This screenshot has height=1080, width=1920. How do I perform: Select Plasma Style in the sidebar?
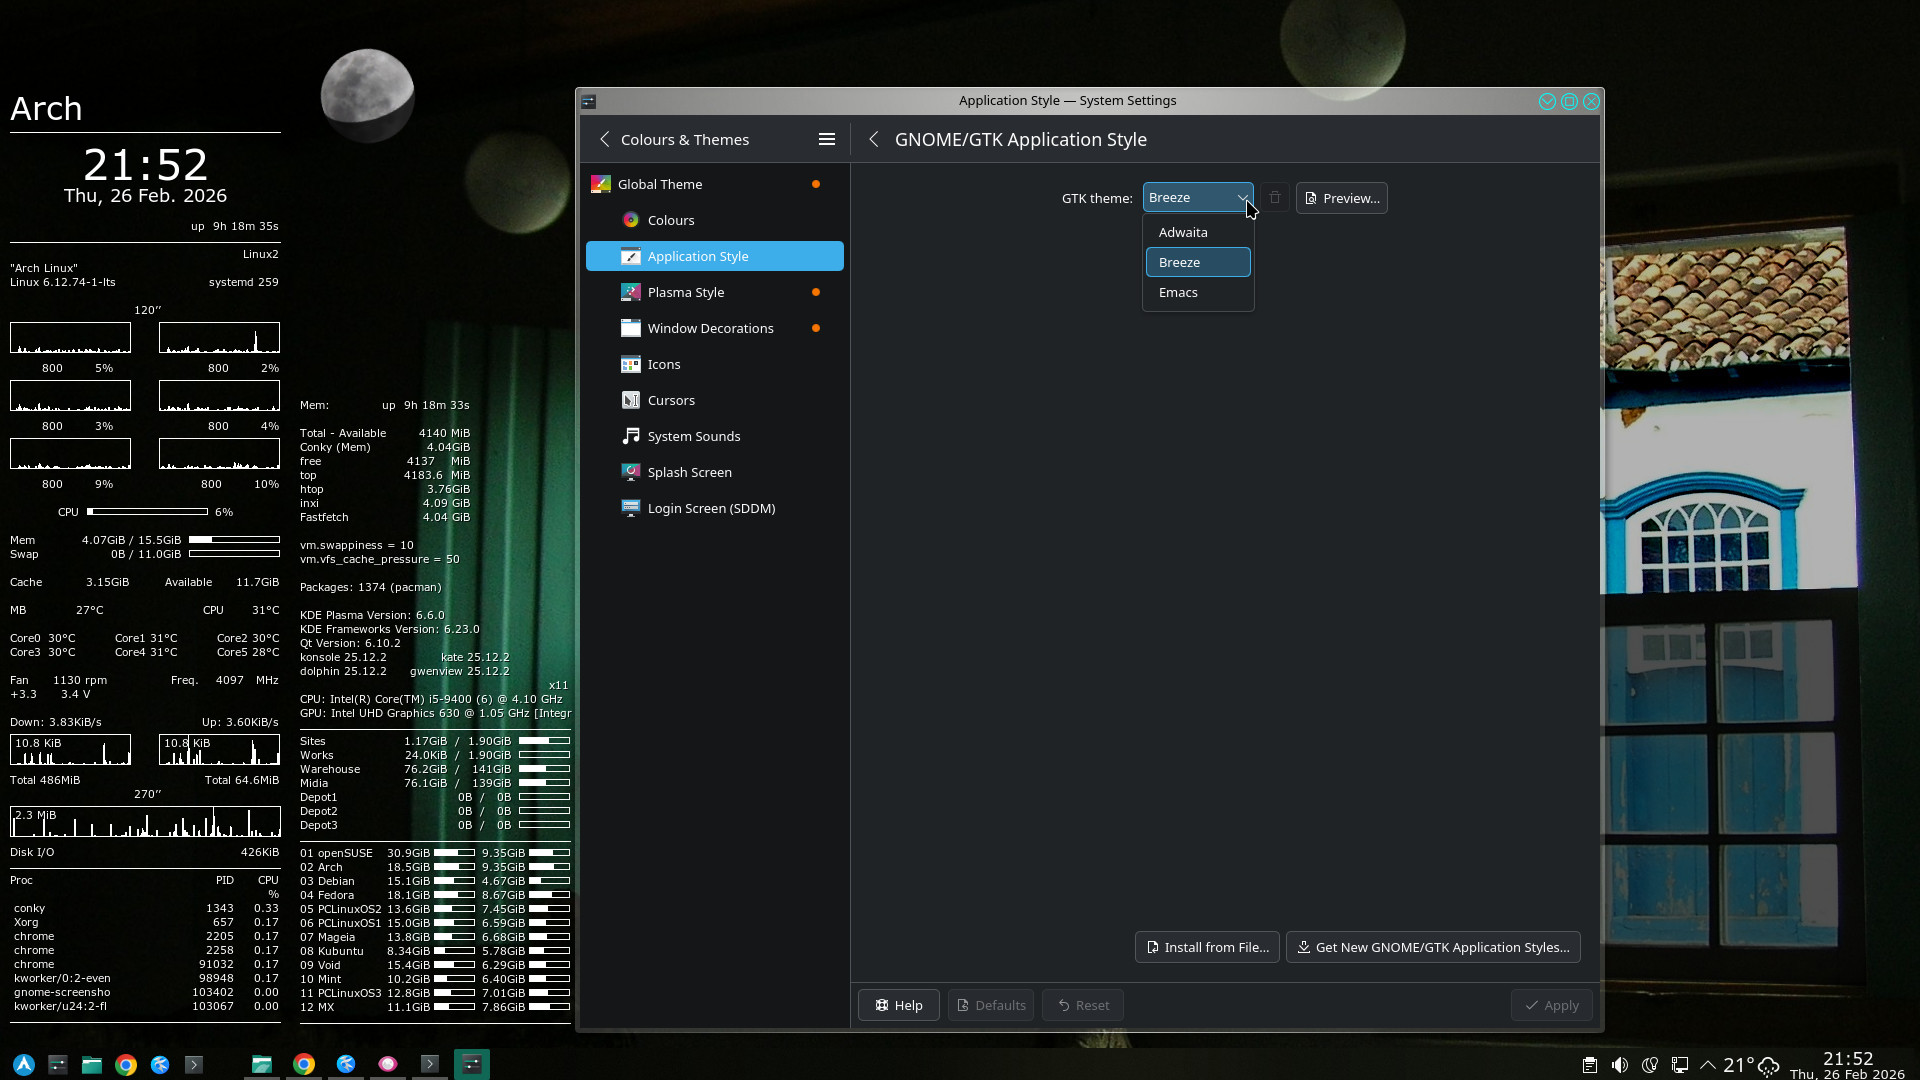(x=686, y=293)
